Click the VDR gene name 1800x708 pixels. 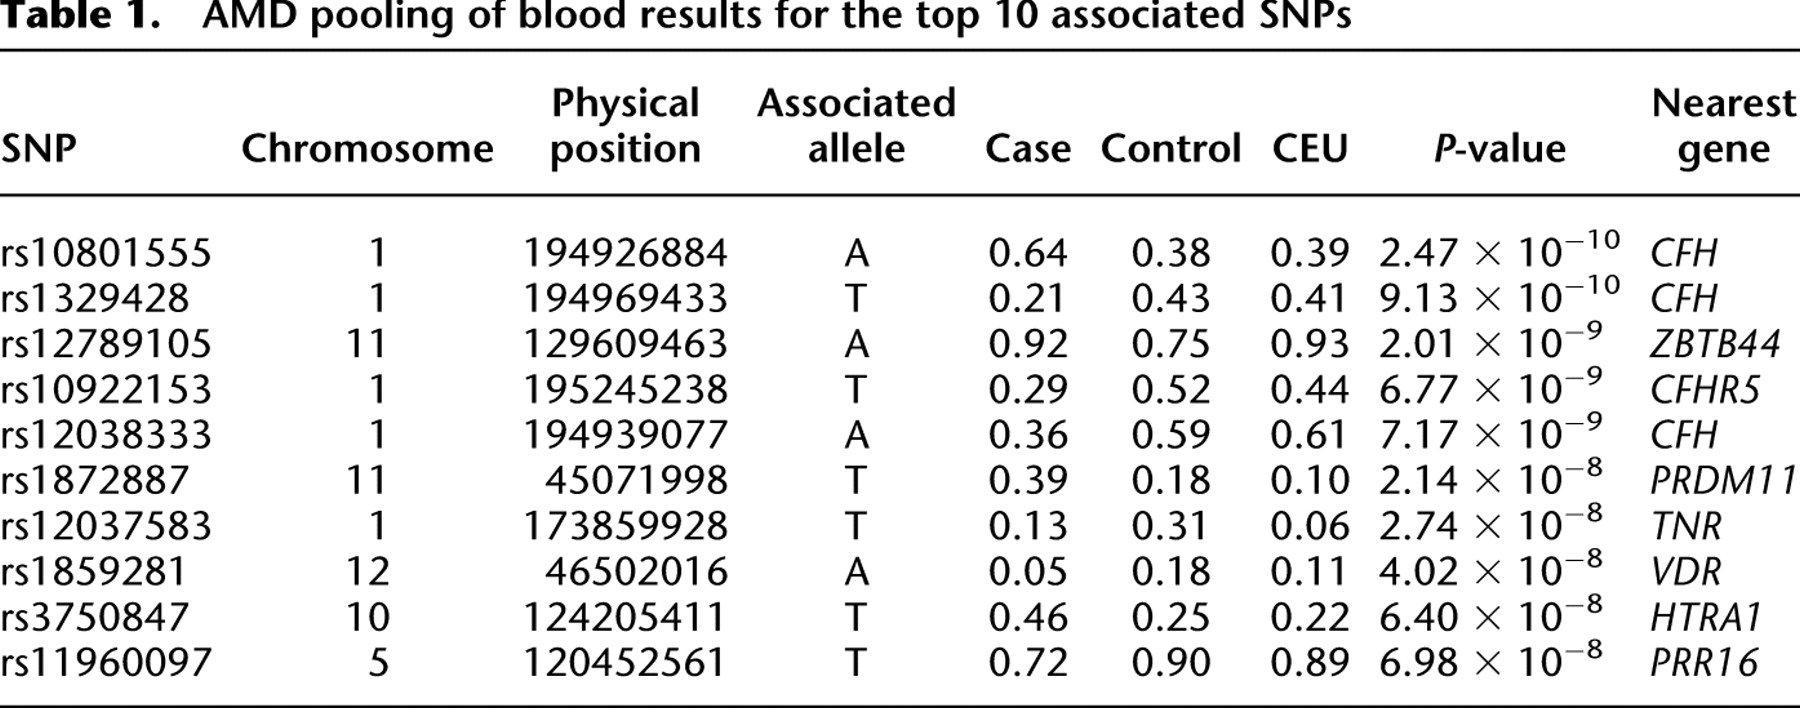[x=1685, y=571]
